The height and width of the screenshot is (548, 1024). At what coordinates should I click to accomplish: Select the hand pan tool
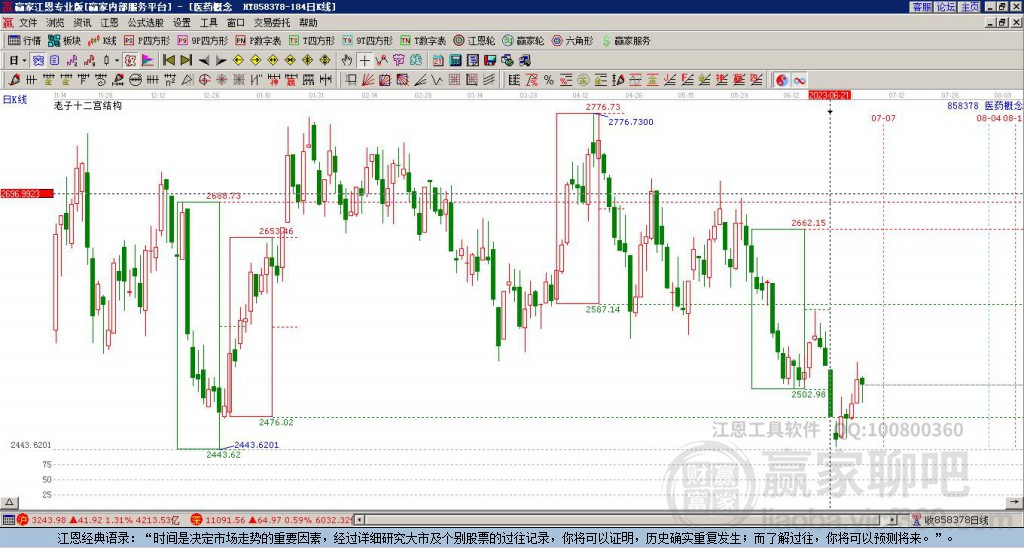pyautogui.click(x=346, y=61)
